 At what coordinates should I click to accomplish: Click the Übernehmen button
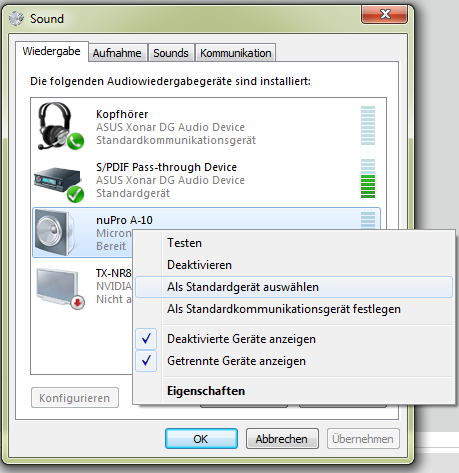coord(363,439)
